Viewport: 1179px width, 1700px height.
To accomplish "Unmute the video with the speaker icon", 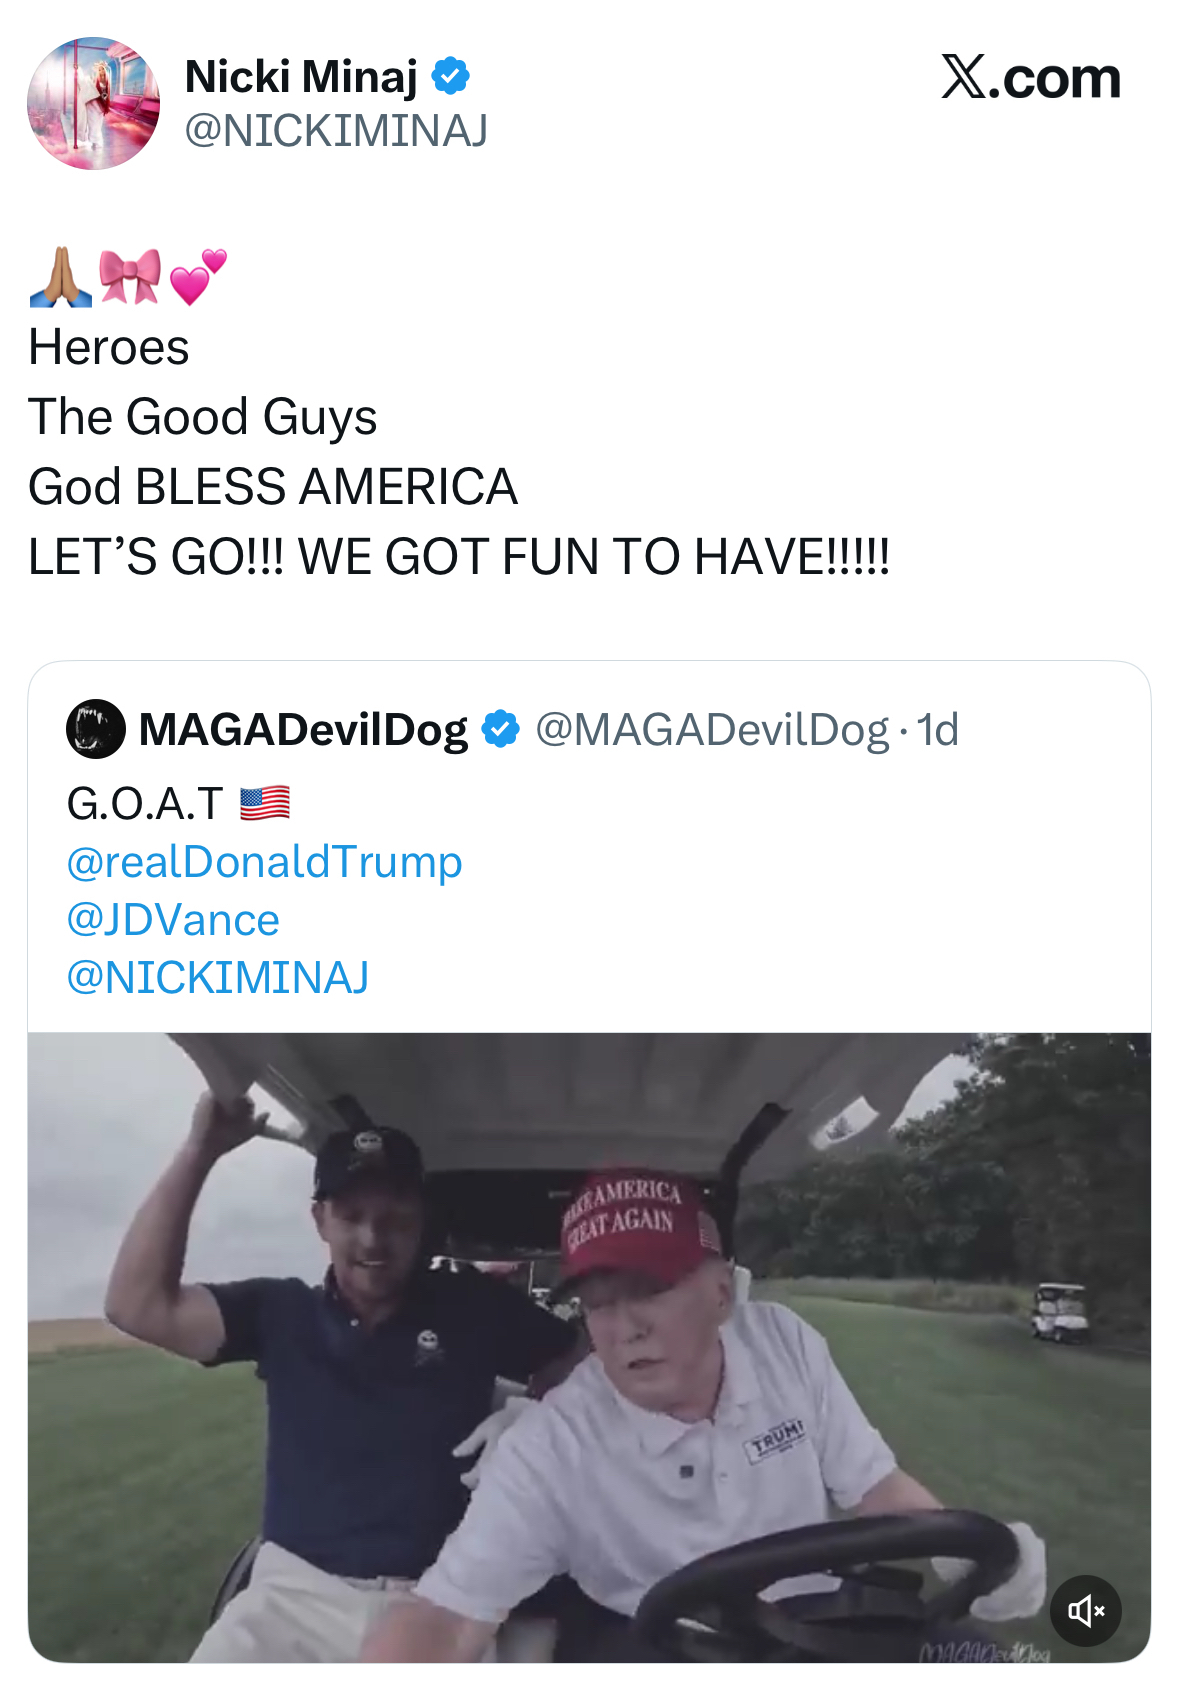I will (x=1085, y=1610).
